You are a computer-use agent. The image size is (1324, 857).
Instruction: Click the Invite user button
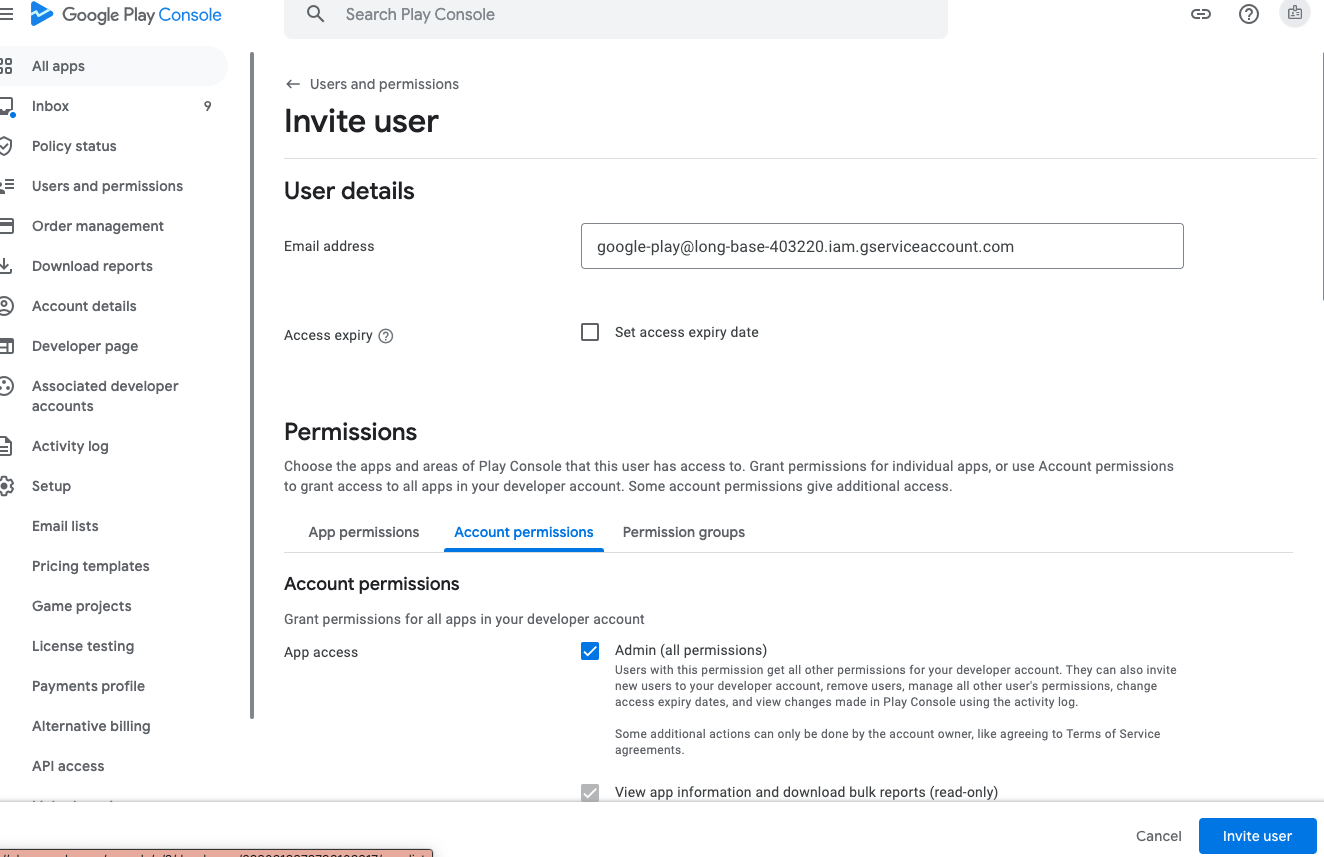tap(1257, 836)
